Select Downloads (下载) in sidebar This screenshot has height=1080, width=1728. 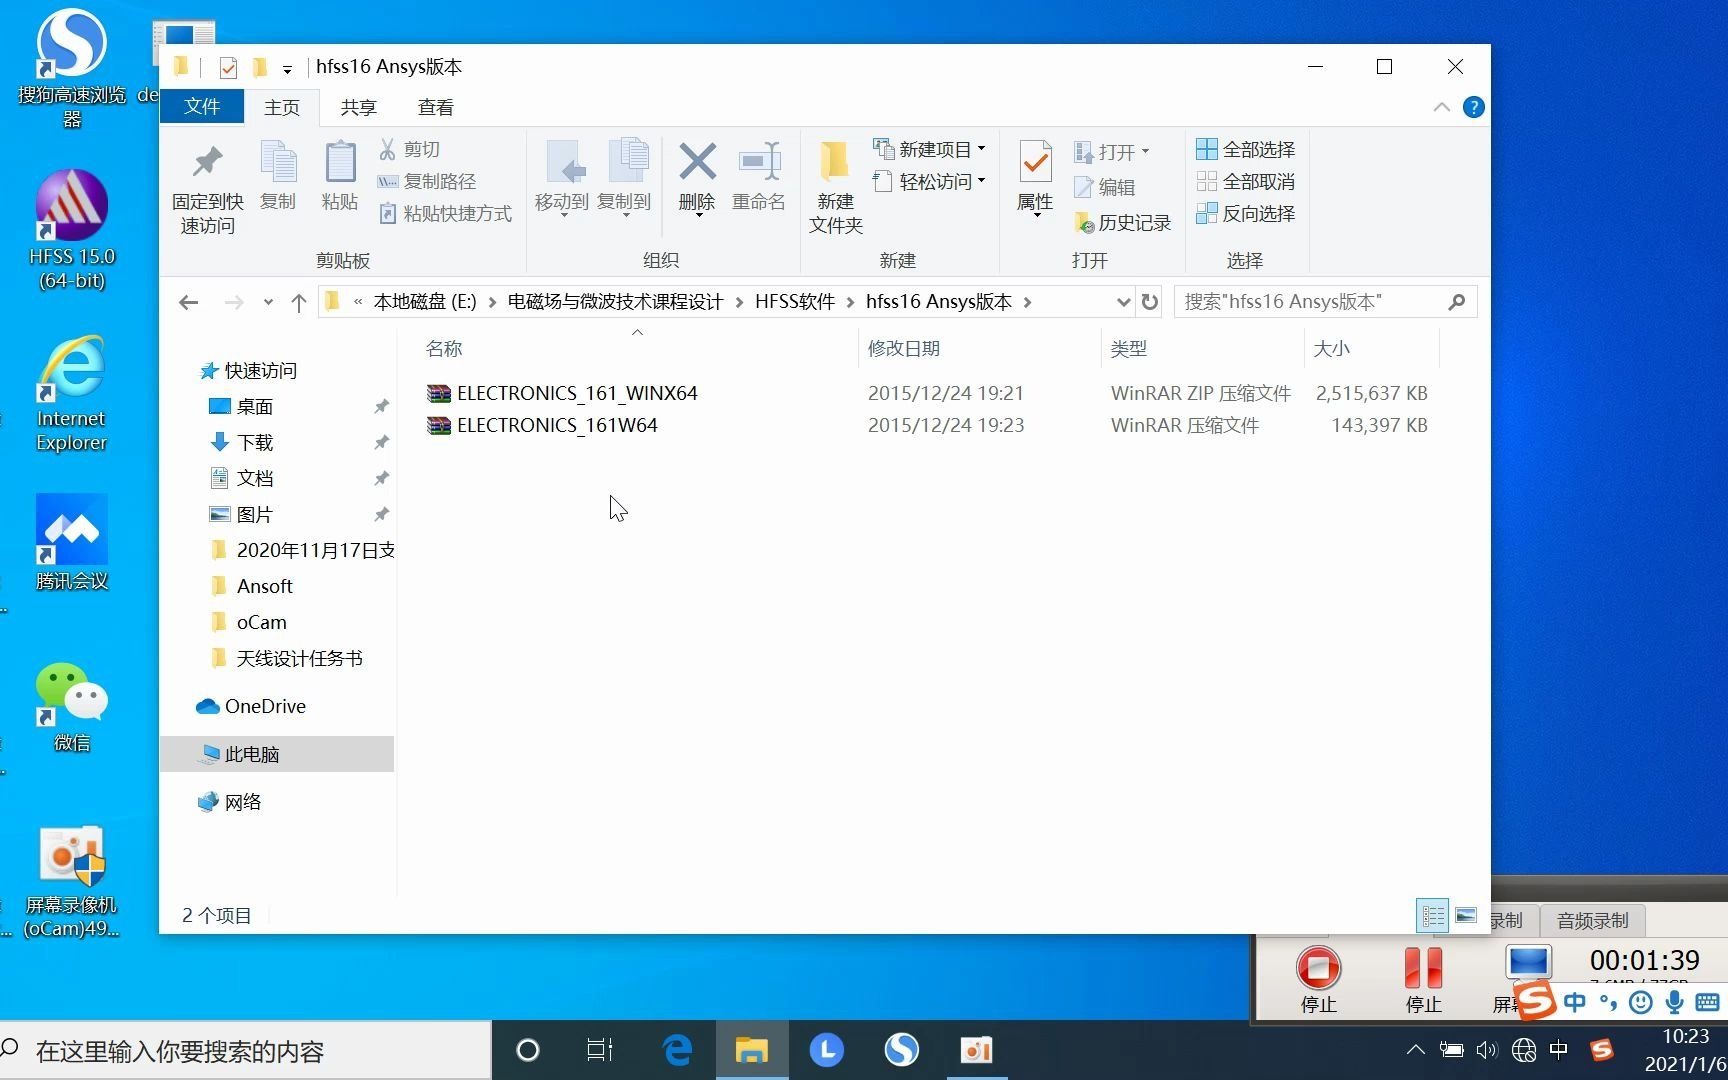[255, 443]
